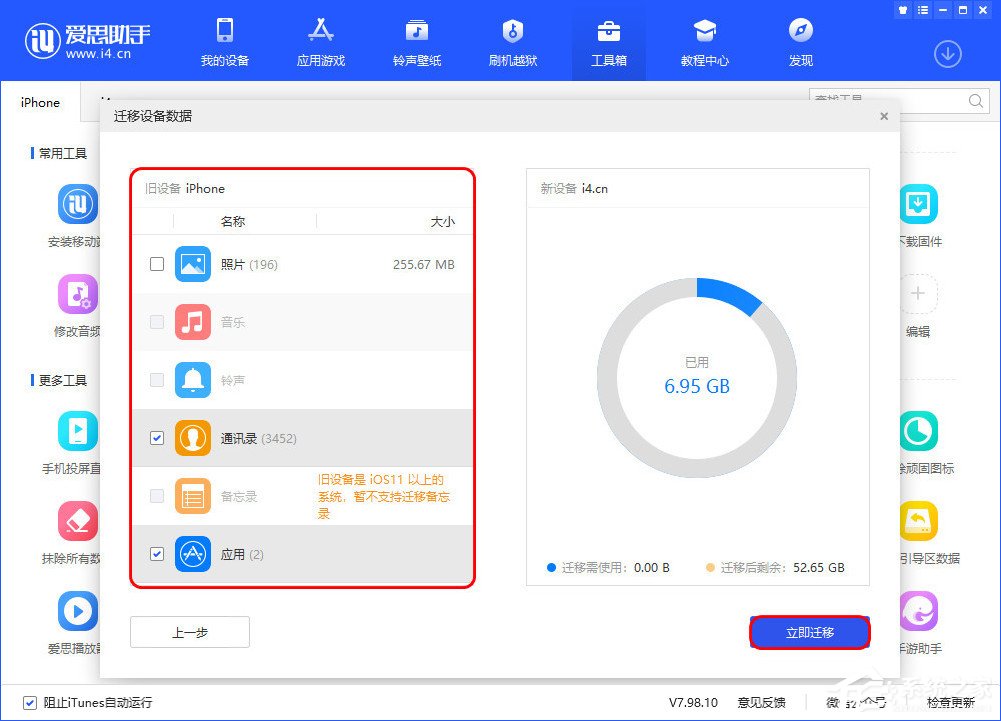This screenshot has width=1001, height=721.
Task: Go back using the 上一步 button
Action: pyautogui.click(x=189, y=631)
